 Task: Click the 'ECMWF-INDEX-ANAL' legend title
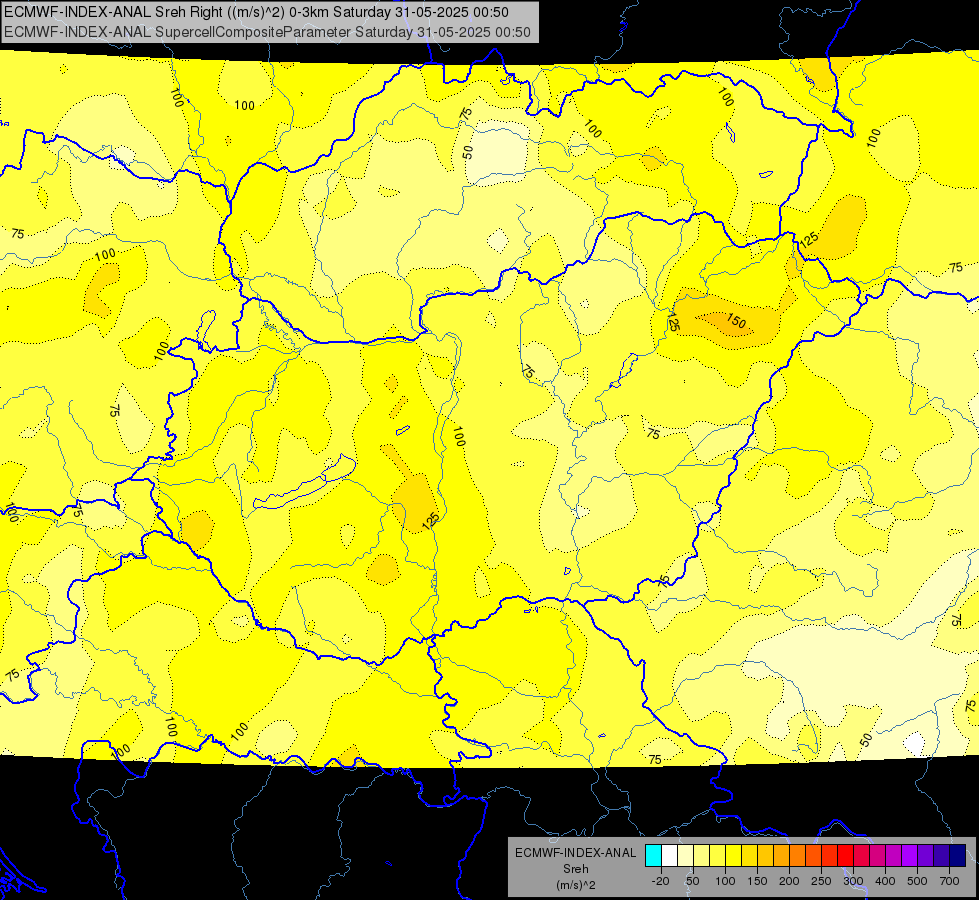[576, 853]
